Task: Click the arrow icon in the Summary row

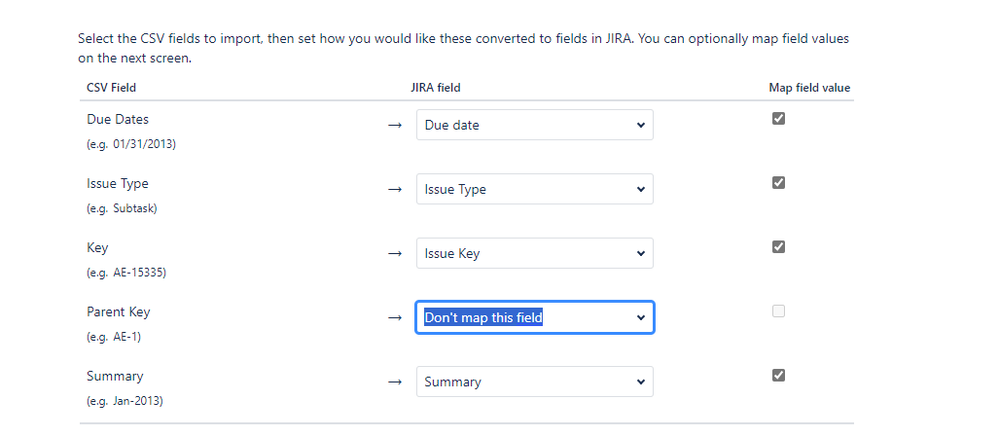Action: (x=395, y=382)
